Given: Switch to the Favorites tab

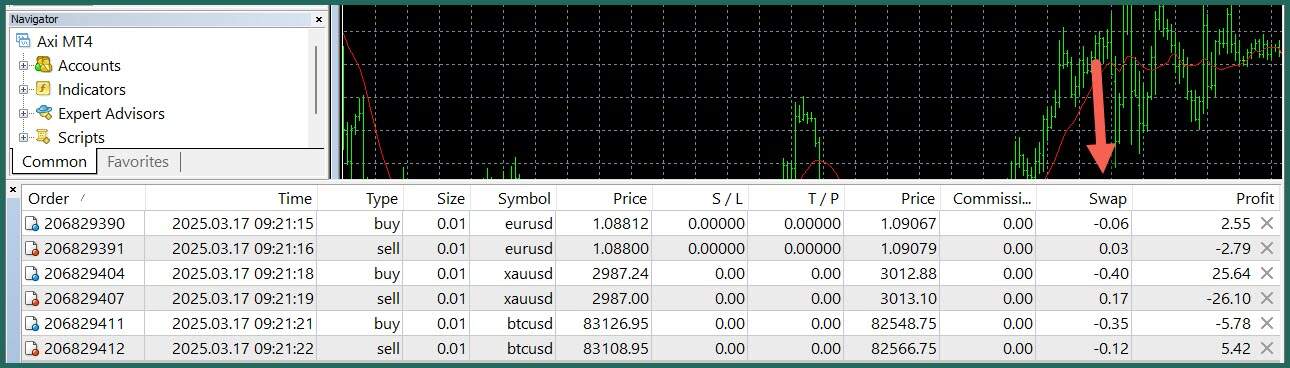Looking at the screenshot, I should 138,161.
